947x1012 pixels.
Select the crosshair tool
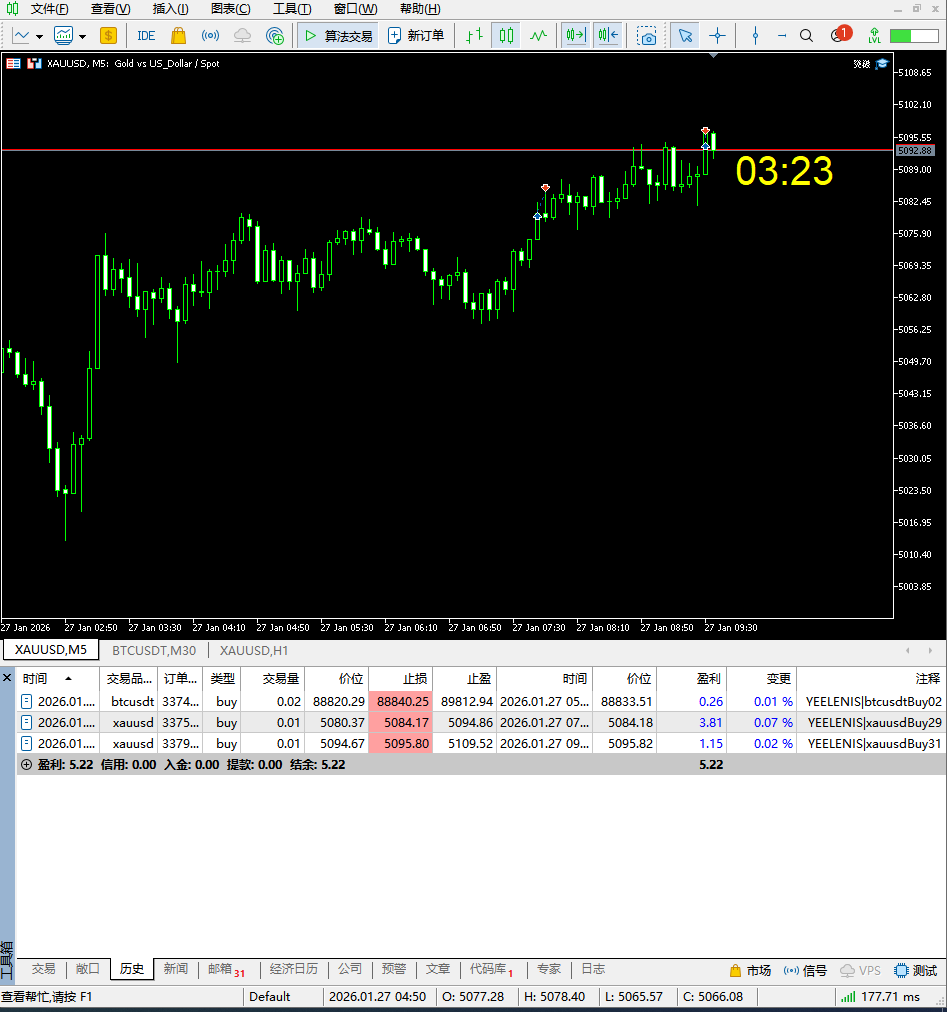(717, 35)
